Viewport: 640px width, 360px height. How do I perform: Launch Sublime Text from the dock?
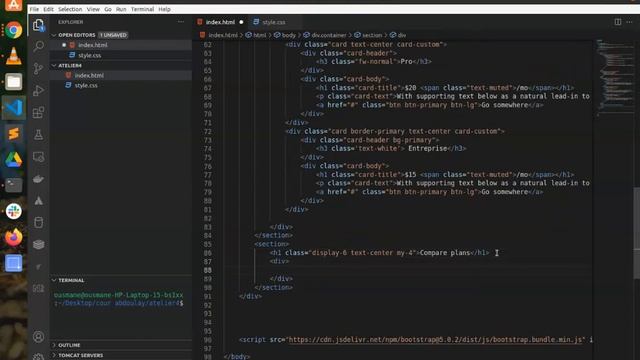13,133
